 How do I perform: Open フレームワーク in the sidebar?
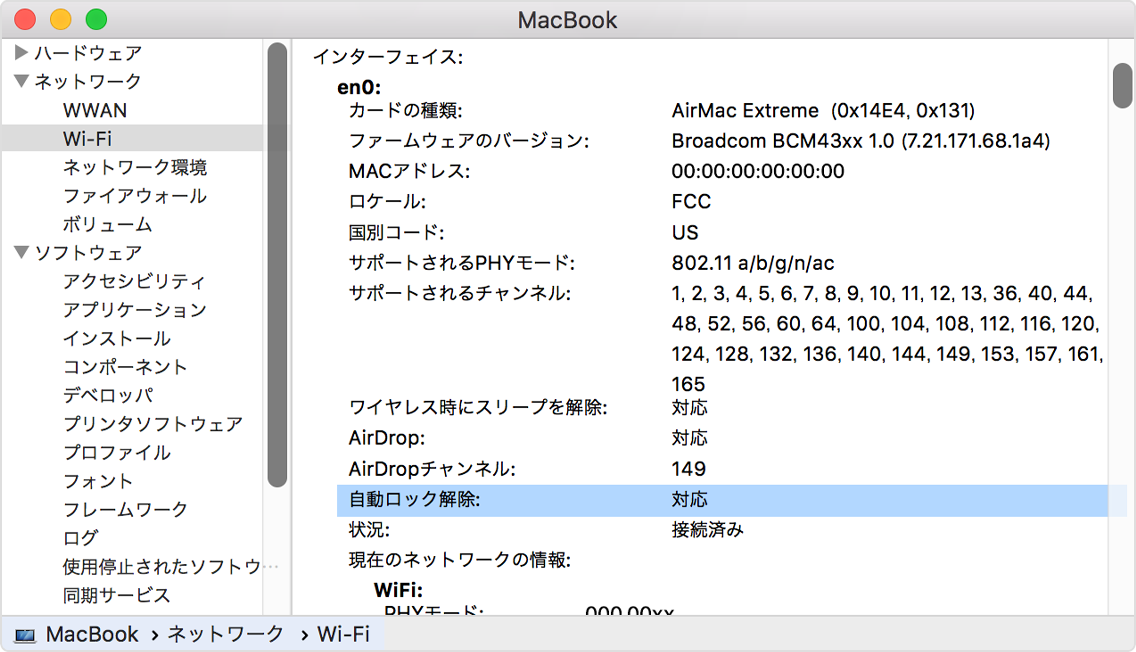tap(125, 509)
